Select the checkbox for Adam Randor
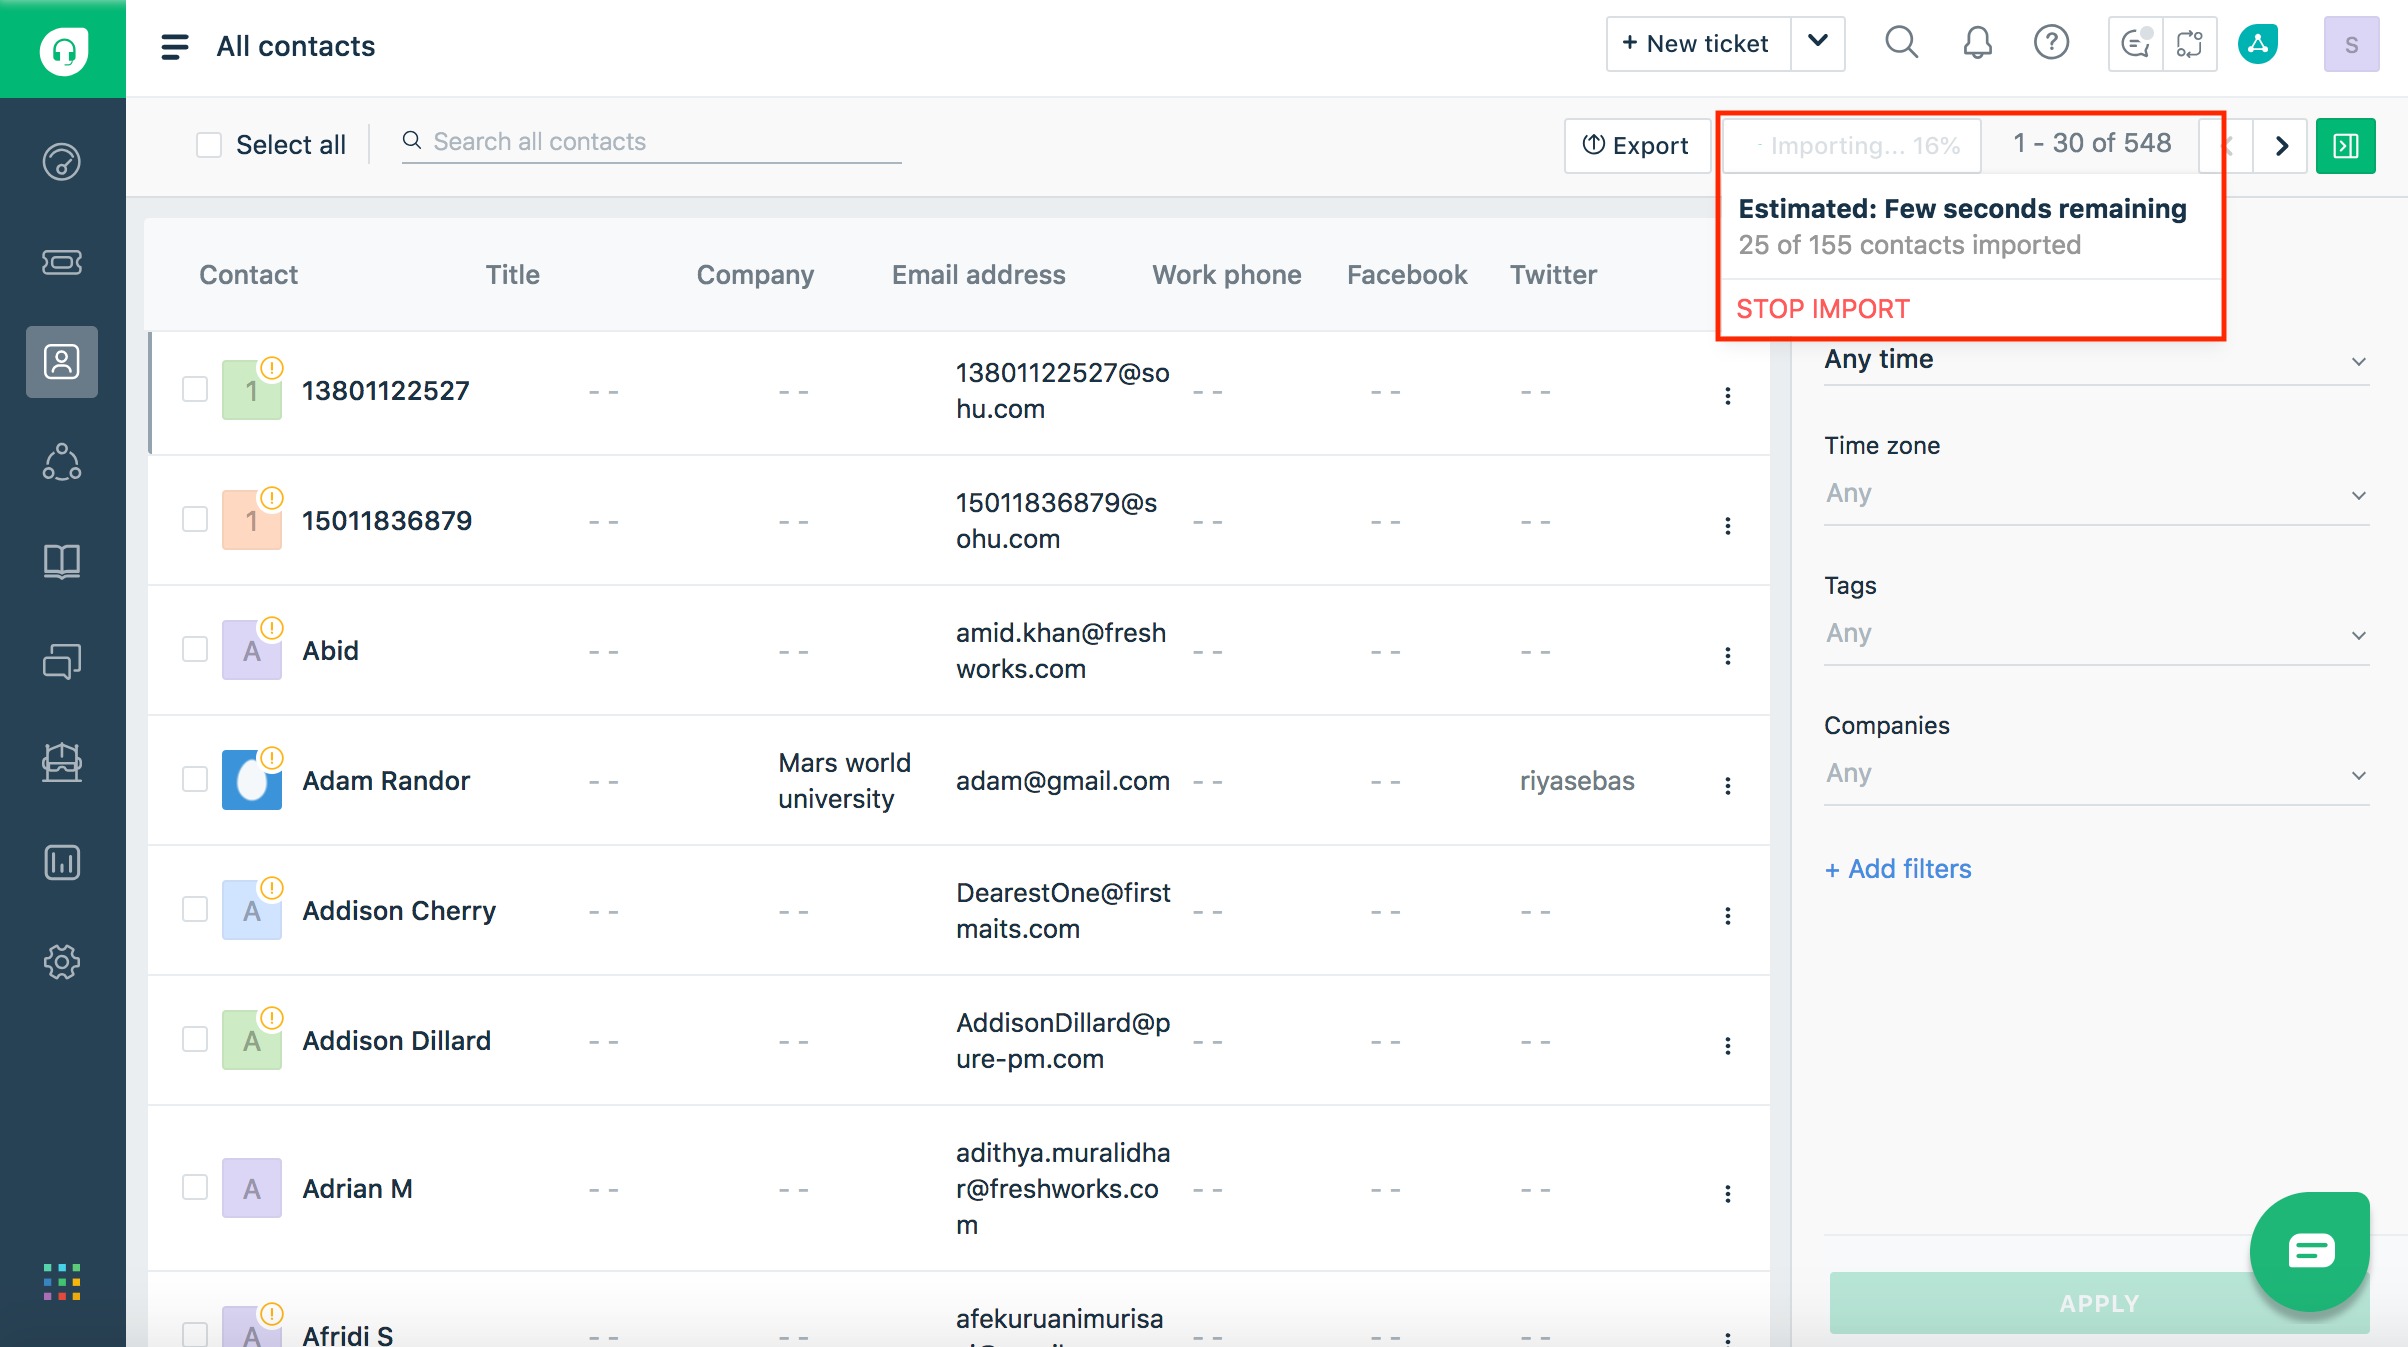The width and height of the screenshot is (2408, 1347). 195,779
